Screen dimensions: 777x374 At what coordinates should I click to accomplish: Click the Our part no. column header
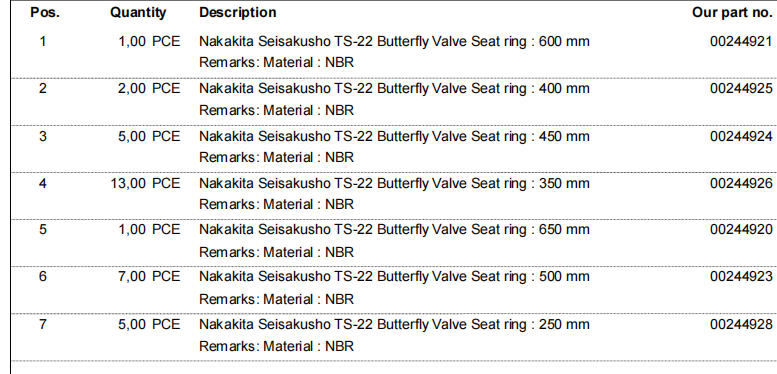(x=732, y=12)
